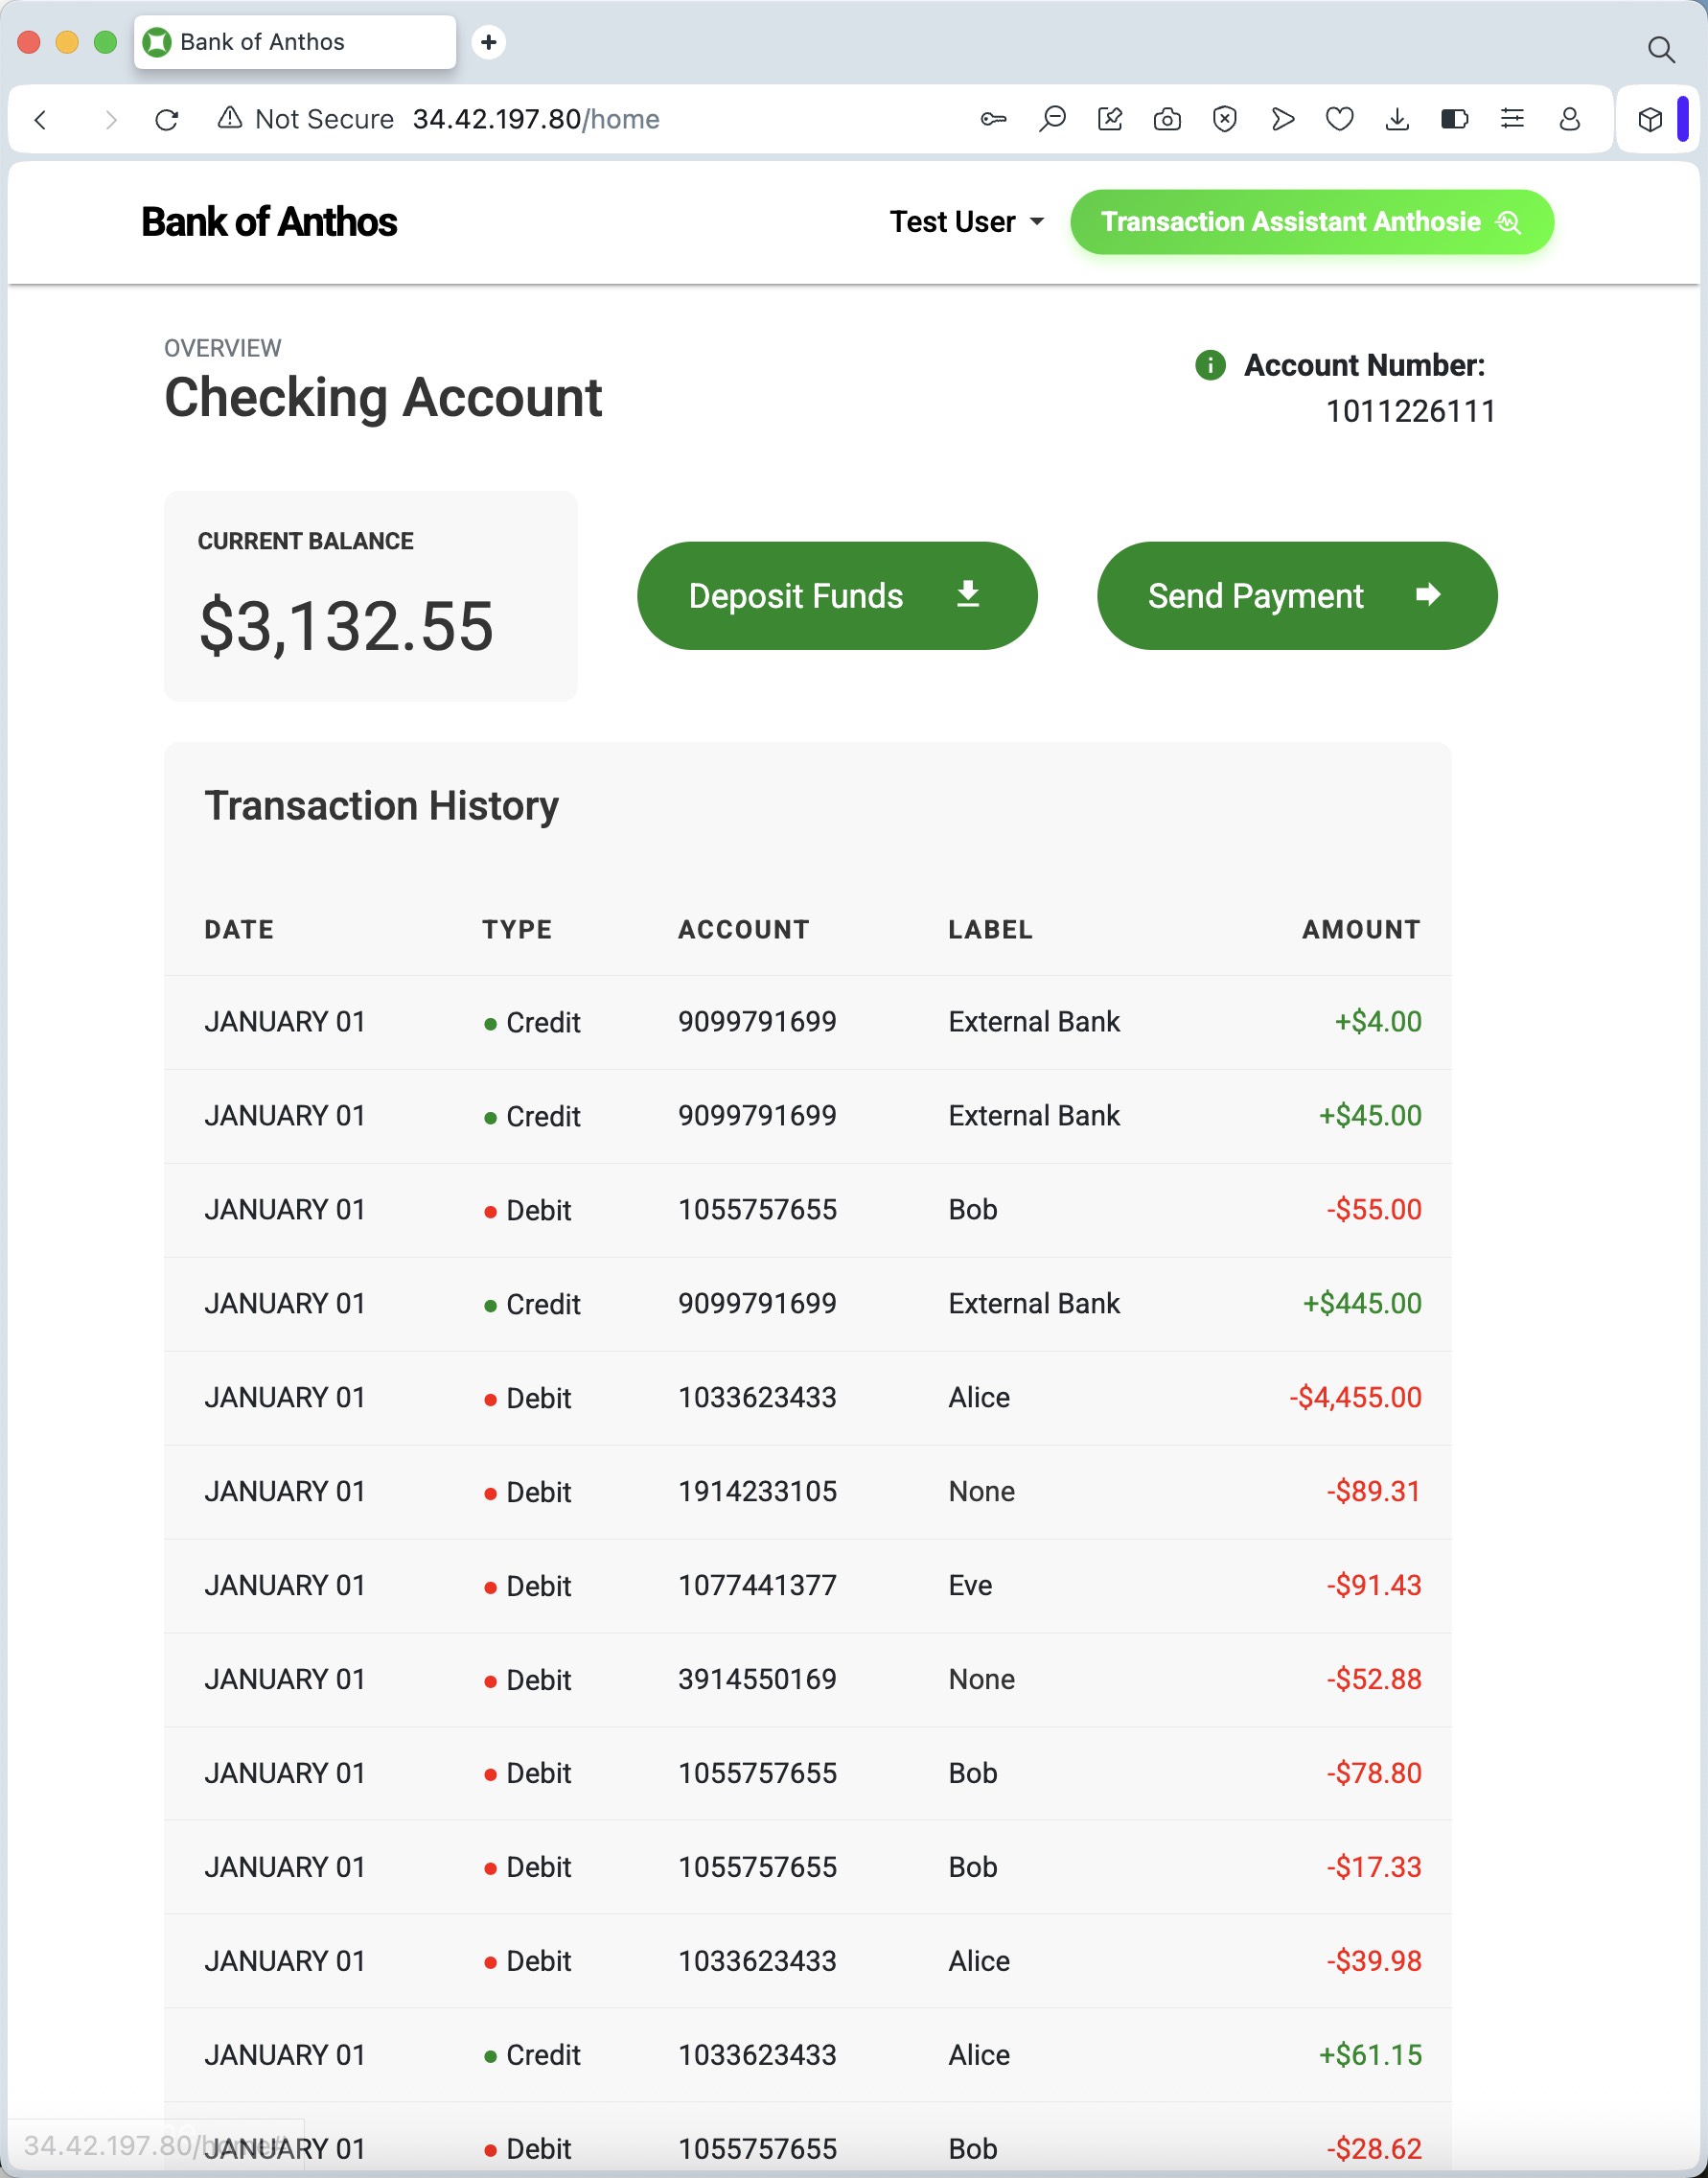The image size is (1708, 2178).
Task: Click the Eve label cell
Action: (970, 1585)
